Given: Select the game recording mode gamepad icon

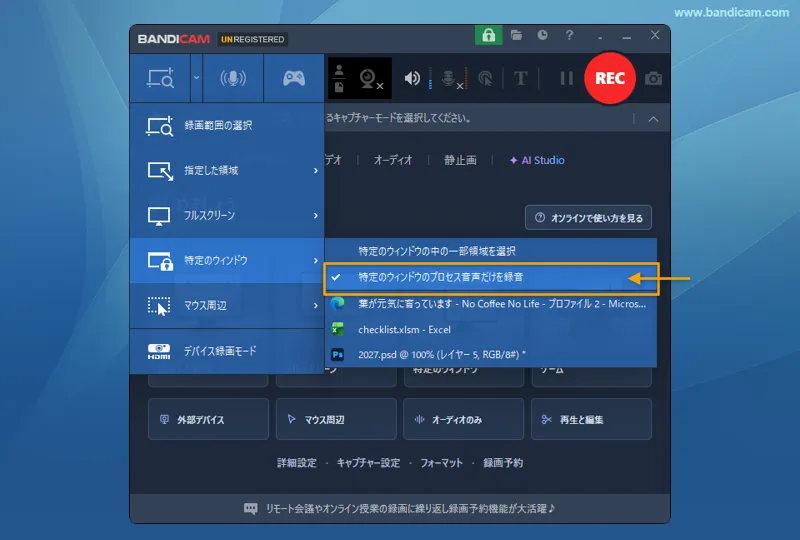Looking at the screenshot, I should (294, 78).
